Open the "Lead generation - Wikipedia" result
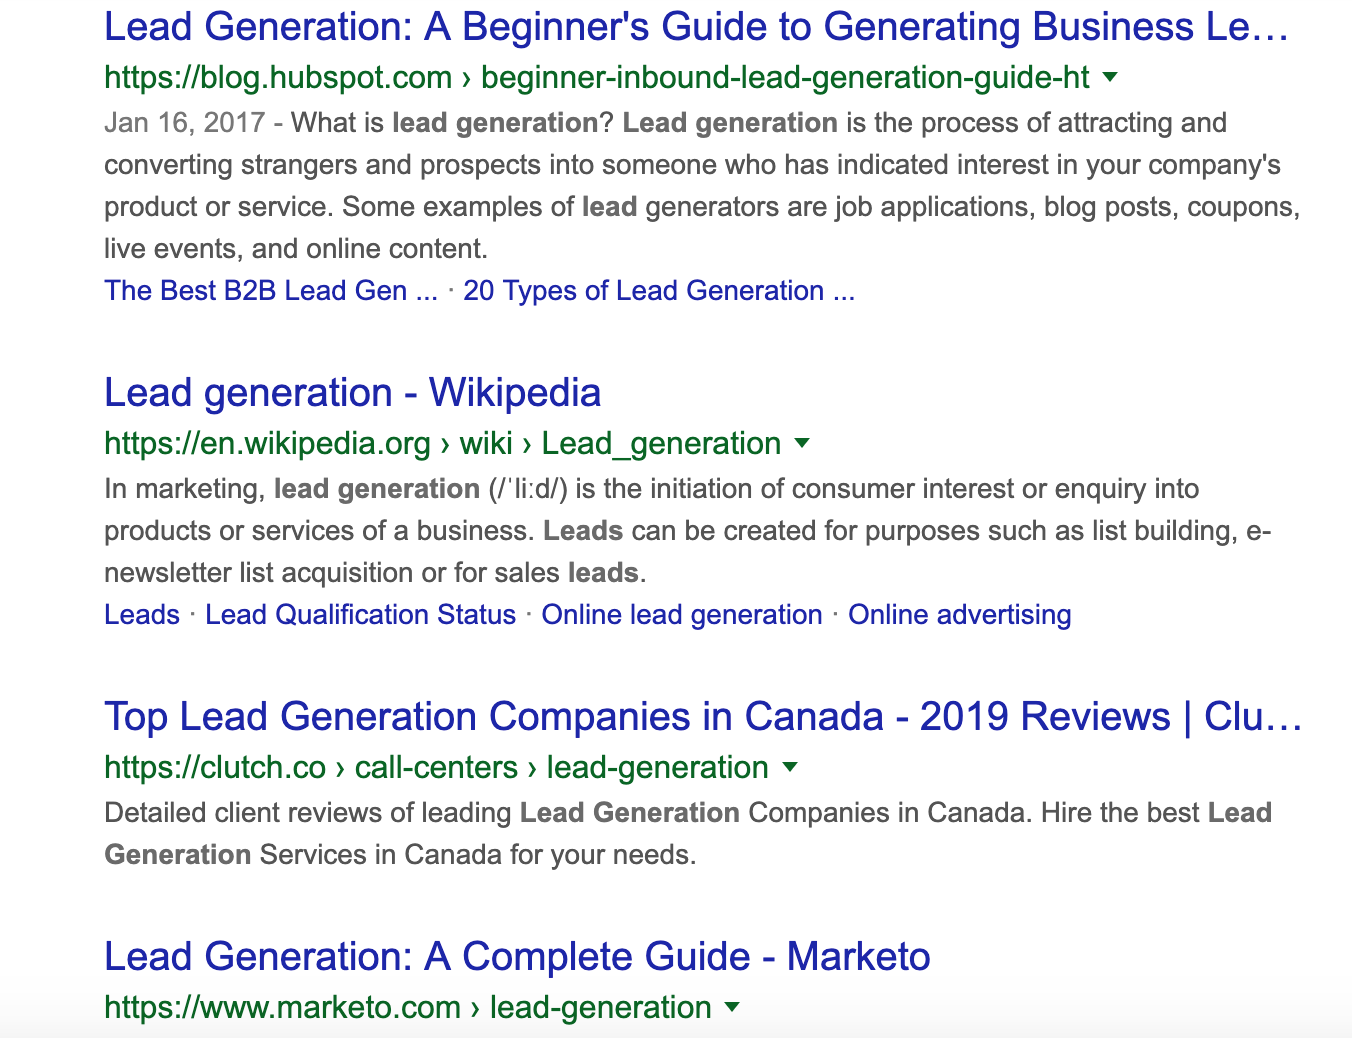Viewport: 1352px width, 1038px height. 352,393
